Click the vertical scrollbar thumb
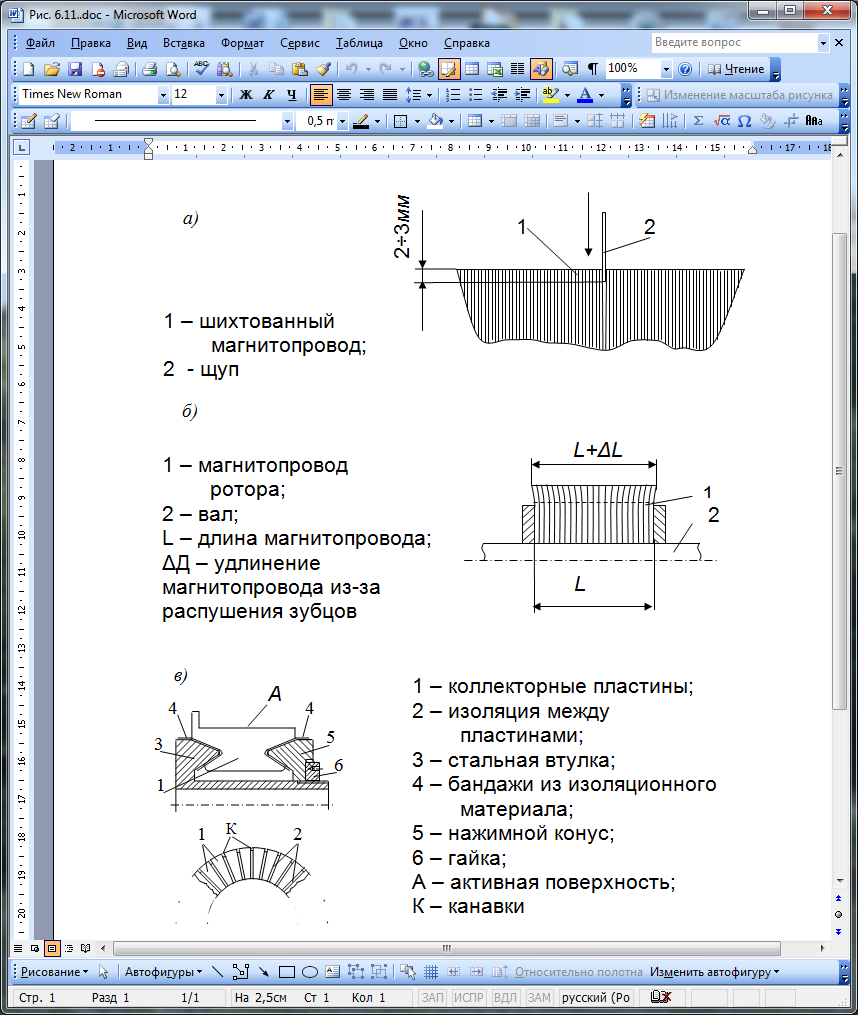The image size is (858, 1015). coord(839,471)
